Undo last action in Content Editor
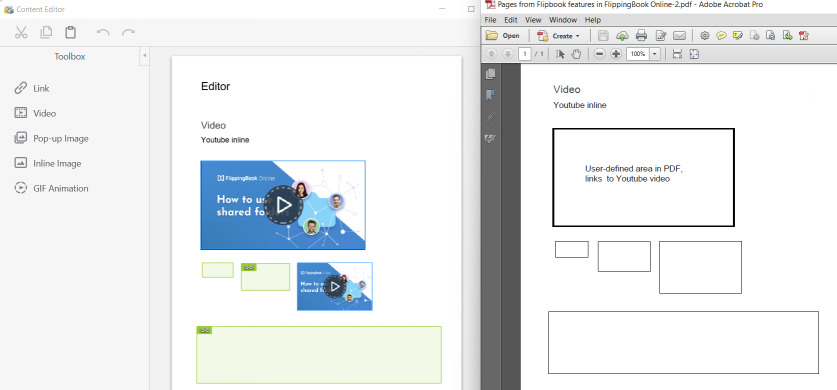 [x=103, y=33]
